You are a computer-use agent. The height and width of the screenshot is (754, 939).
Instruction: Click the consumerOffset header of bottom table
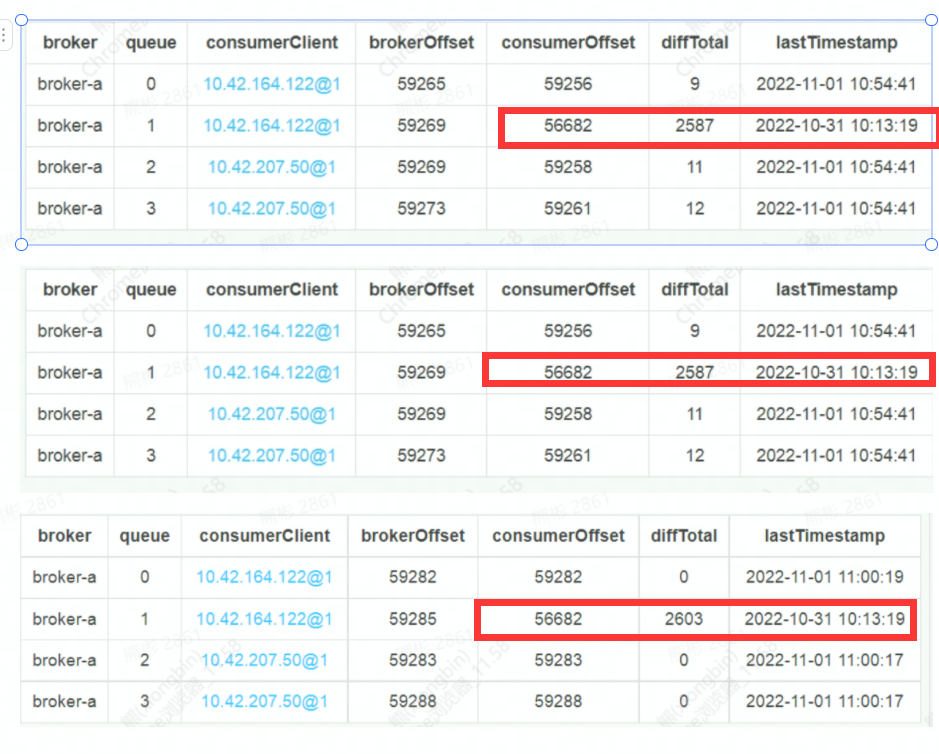(x=558, y=536)
